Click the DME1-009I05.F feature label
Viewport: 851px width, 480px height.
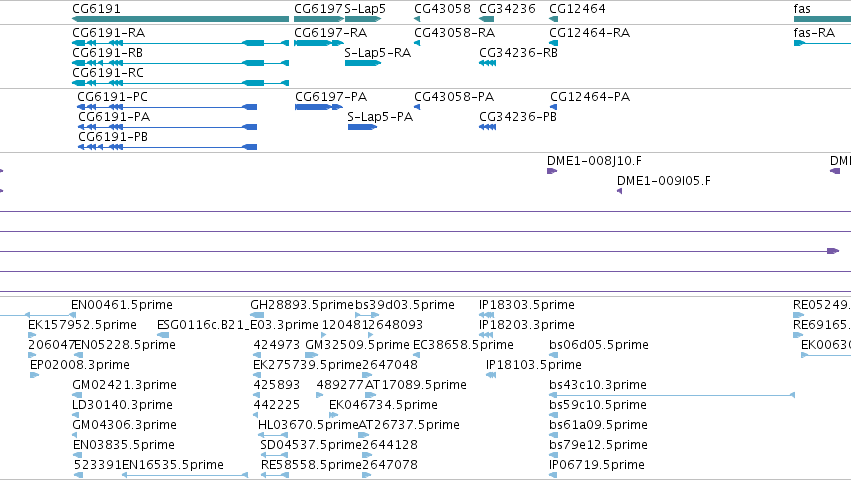pyautogui.click(x=664, y=181)
